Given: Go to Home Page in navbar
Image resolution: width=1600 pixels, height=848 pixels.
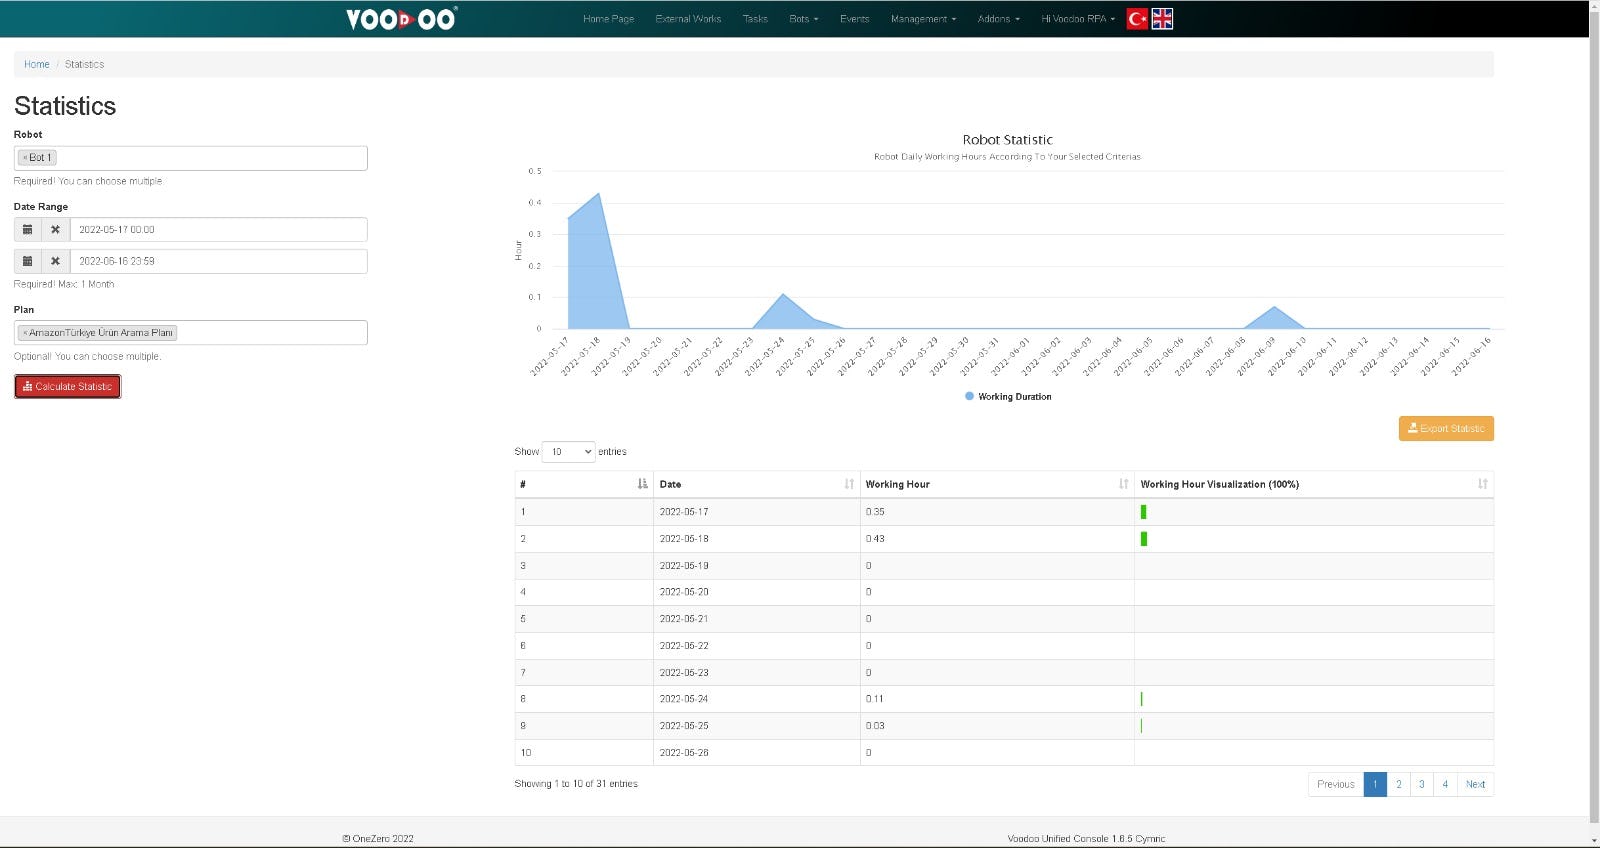Looking at the screenshot, I should click(608, 19).
